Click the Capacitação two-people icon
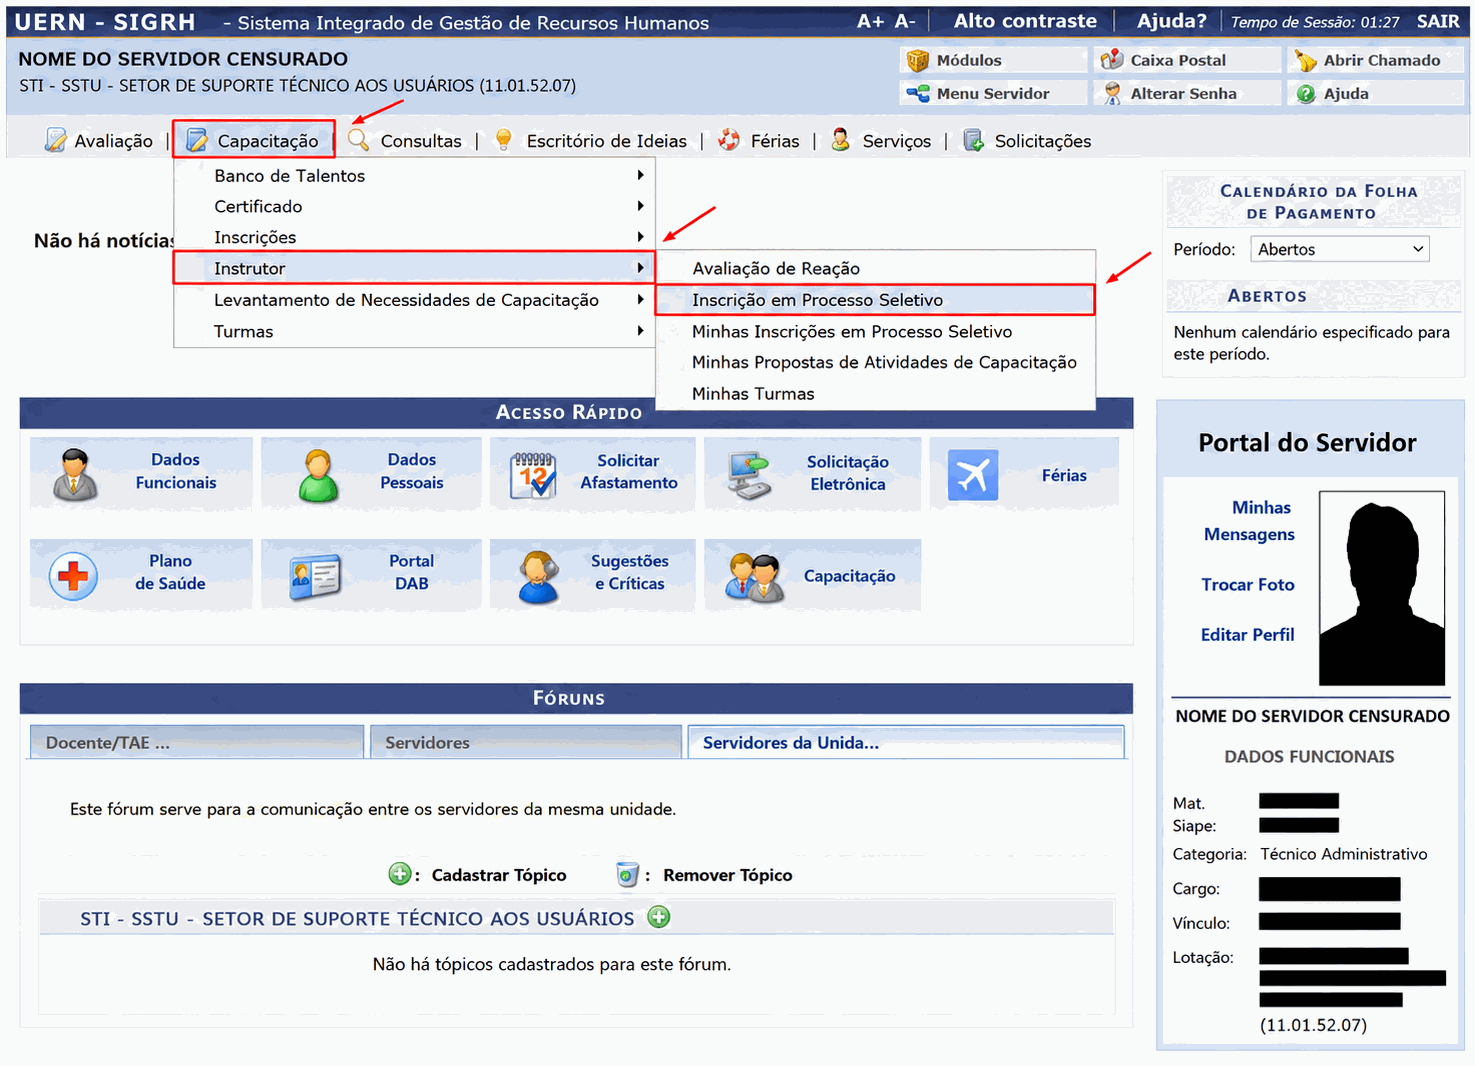 754,577
